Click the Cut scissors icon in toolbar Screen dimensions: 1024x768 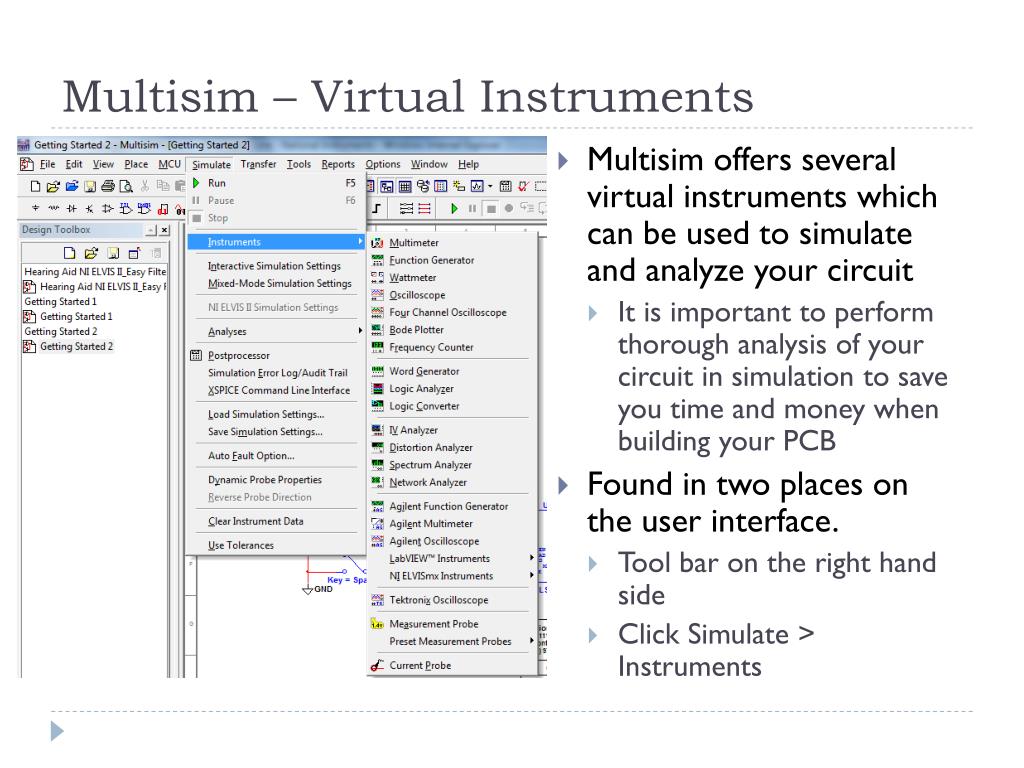click(x=145, y=186)
